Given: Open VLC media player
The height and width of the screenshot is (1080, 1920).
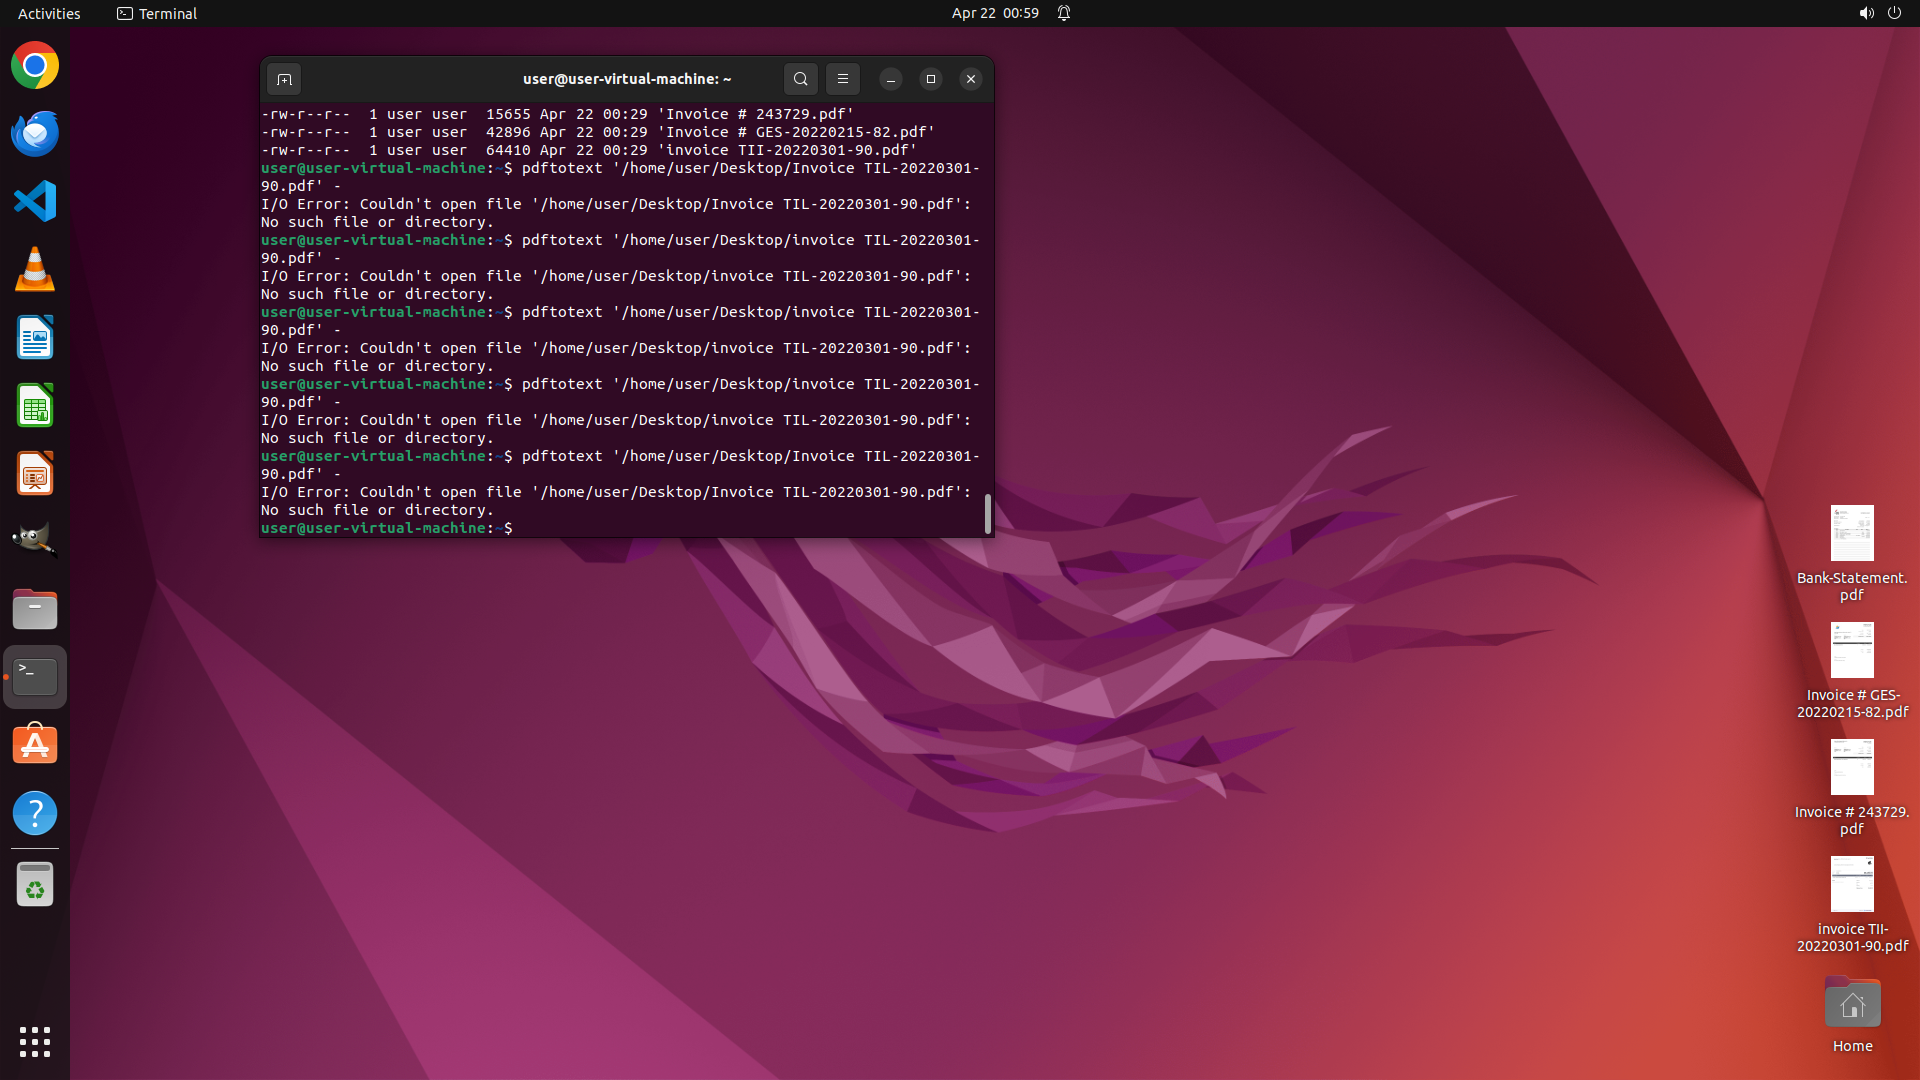Looking at the screenshot, I should pos(35,270).
